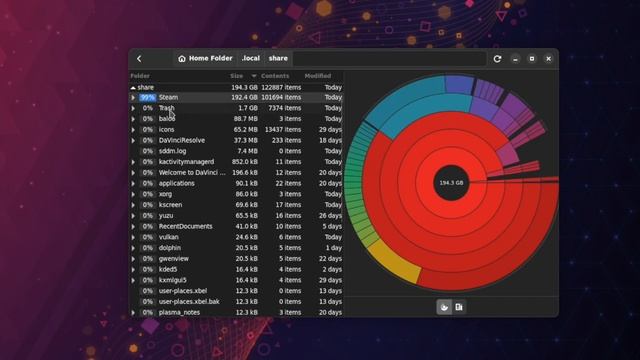Switch to treemap chart view
Screen dimensions: 640x360
coord(459,307)
